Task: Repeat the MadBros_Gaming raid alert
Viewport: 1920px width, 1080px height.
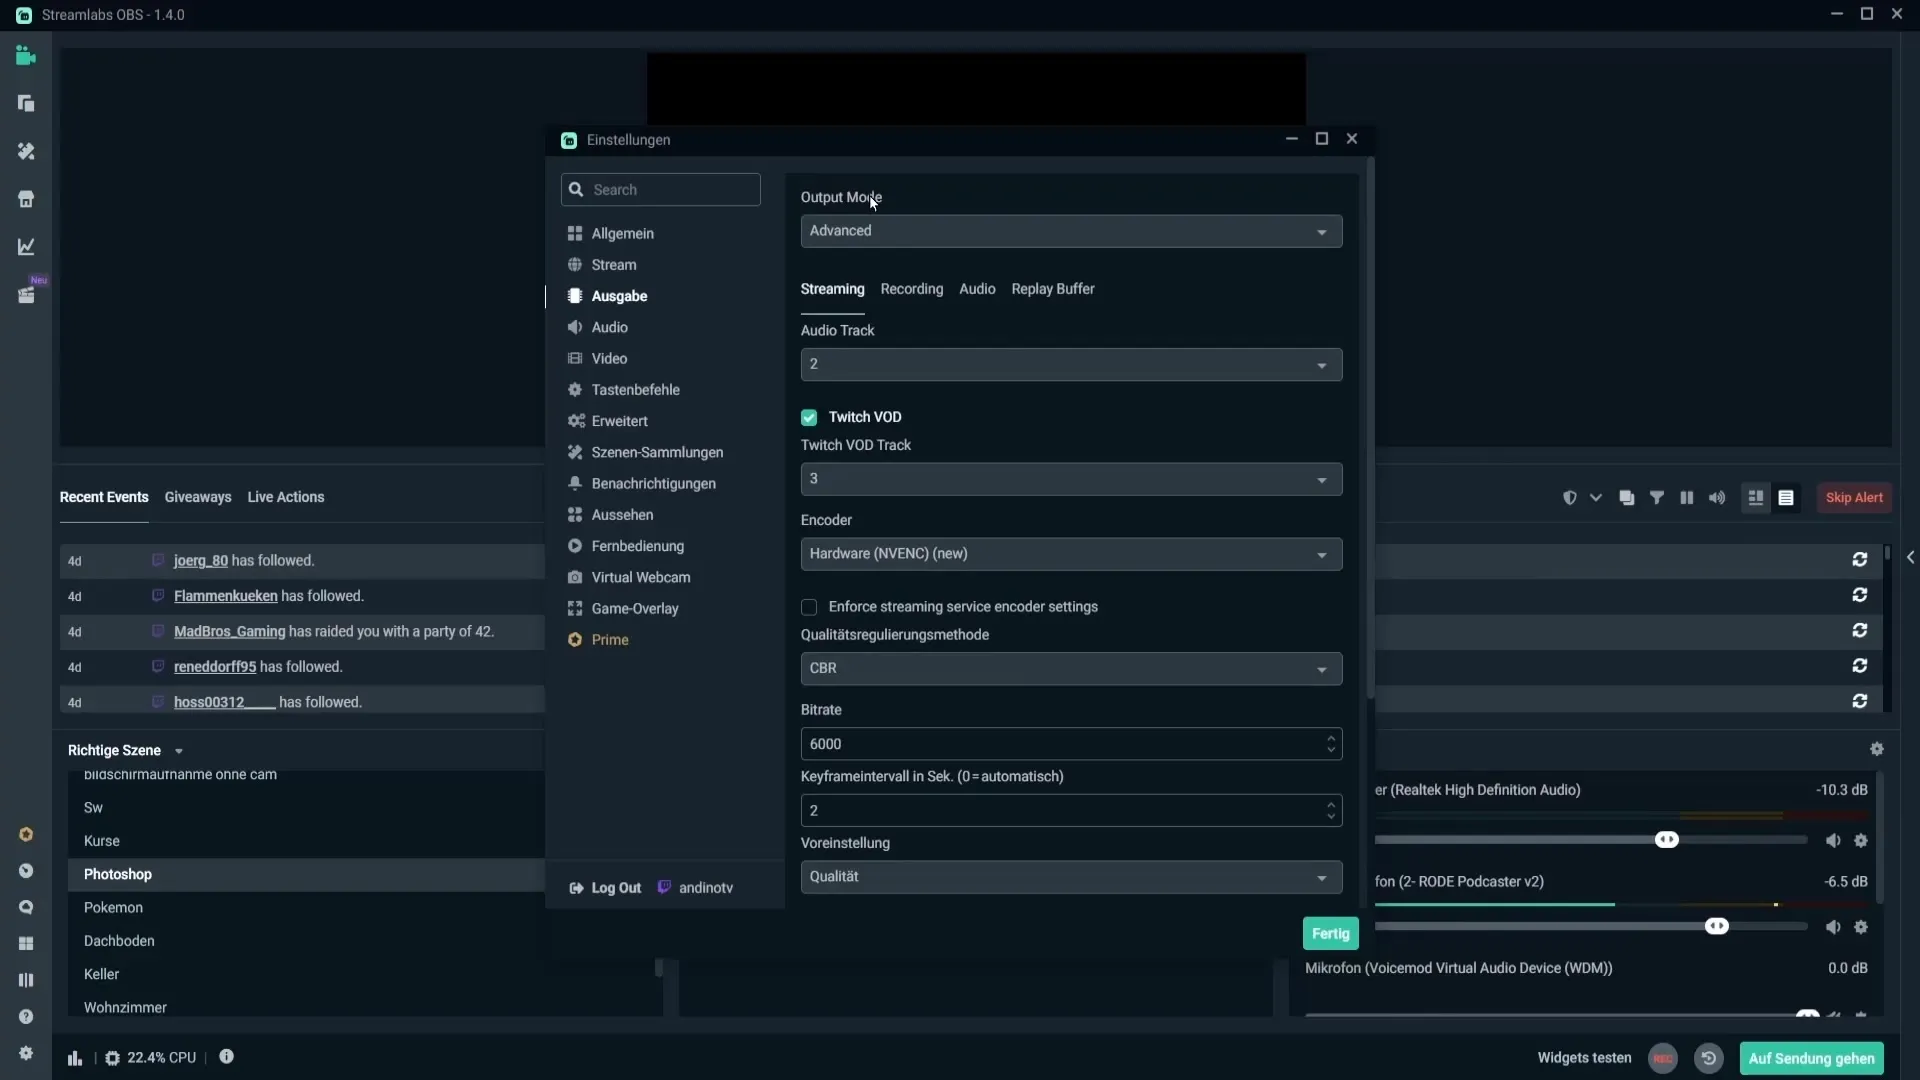Action: click(1860, 631)
